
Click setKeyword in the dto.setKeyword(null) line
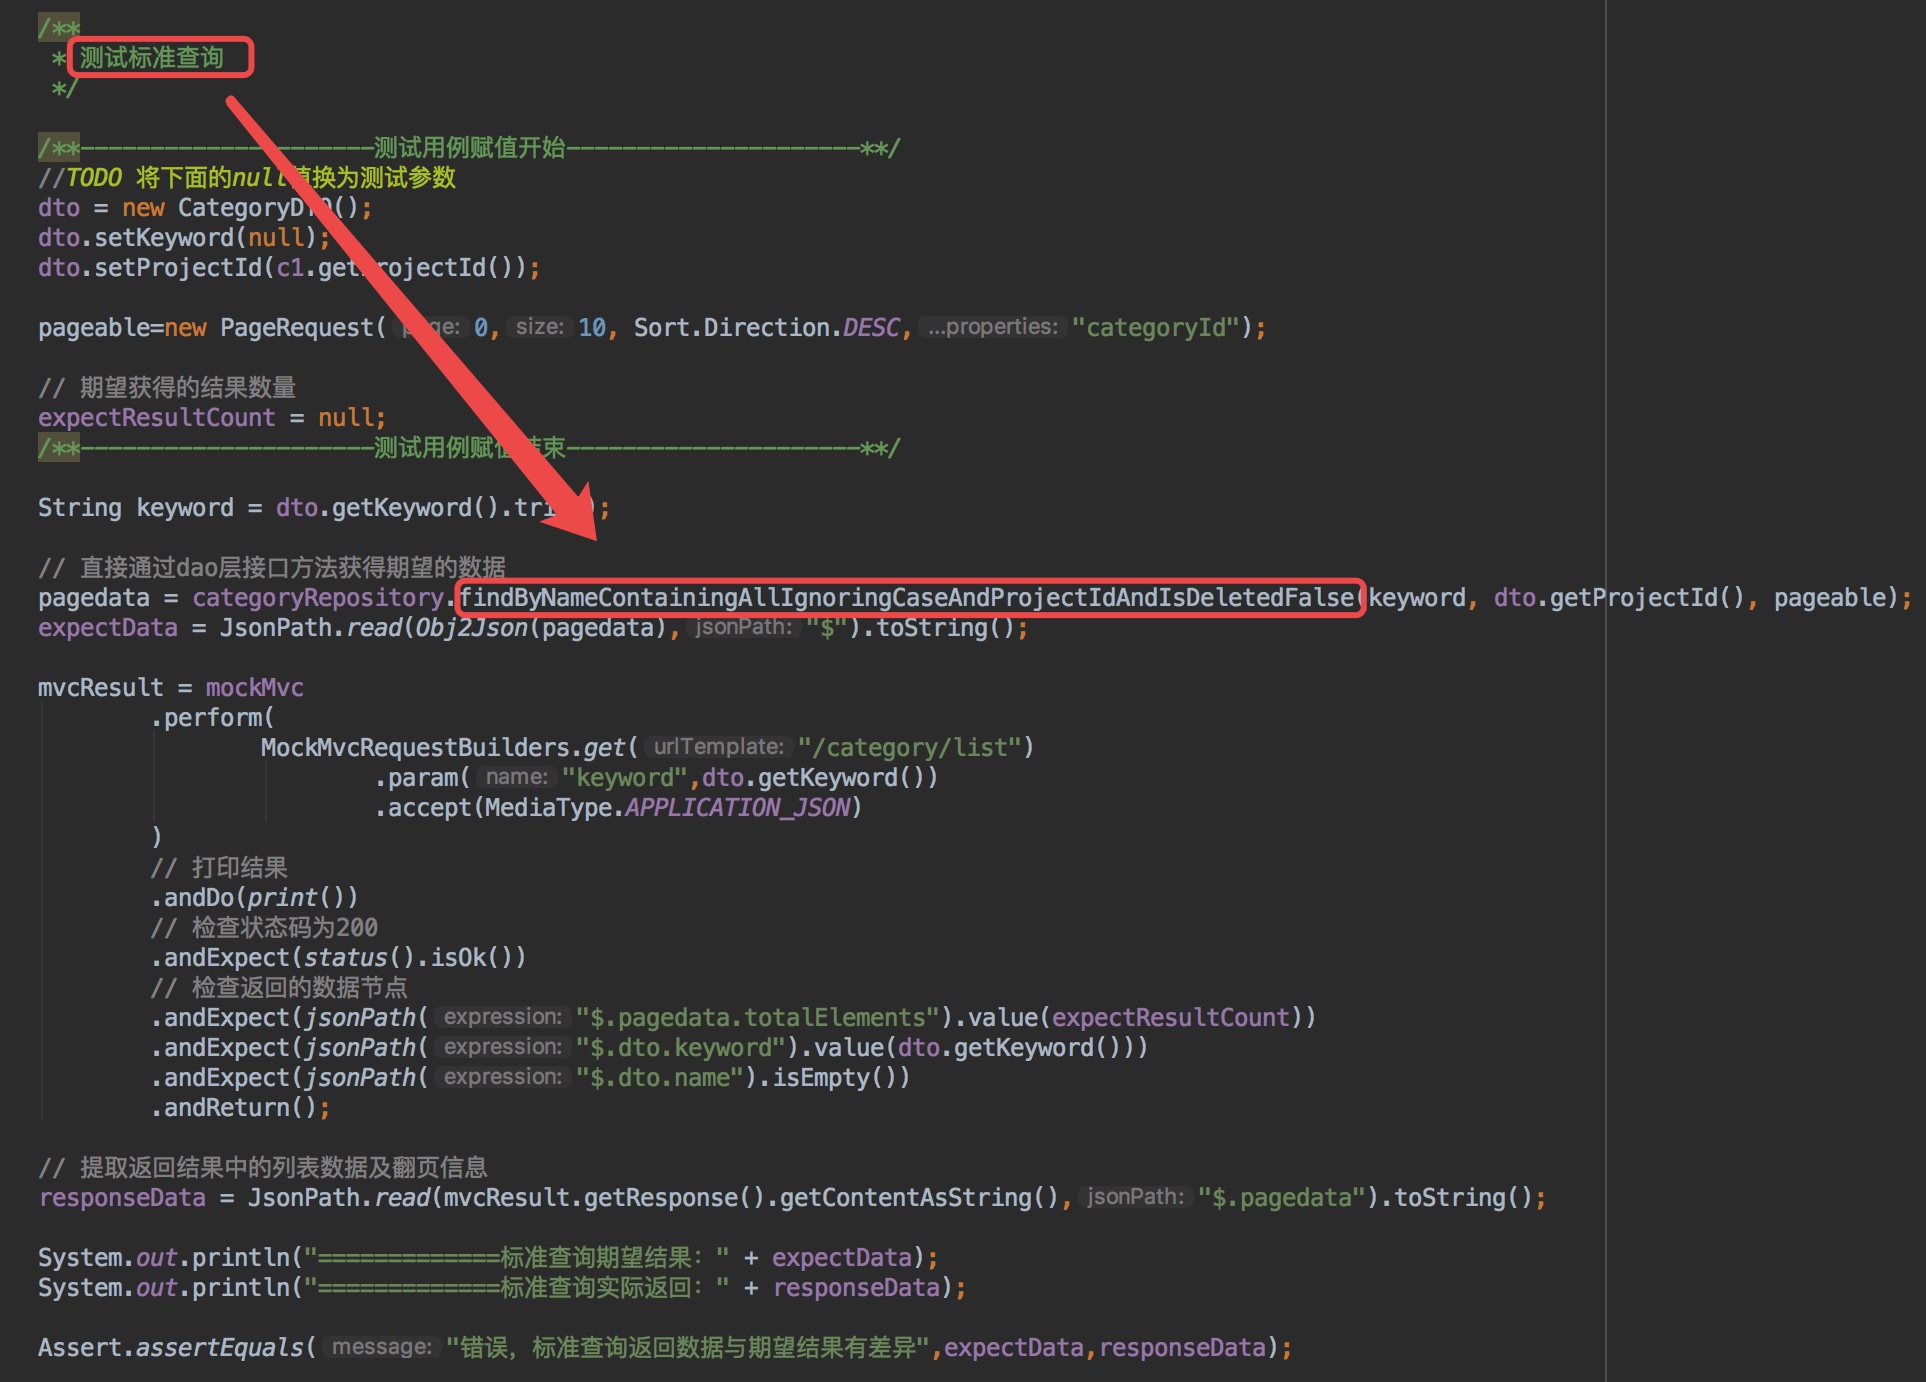[x=164, y=238]
